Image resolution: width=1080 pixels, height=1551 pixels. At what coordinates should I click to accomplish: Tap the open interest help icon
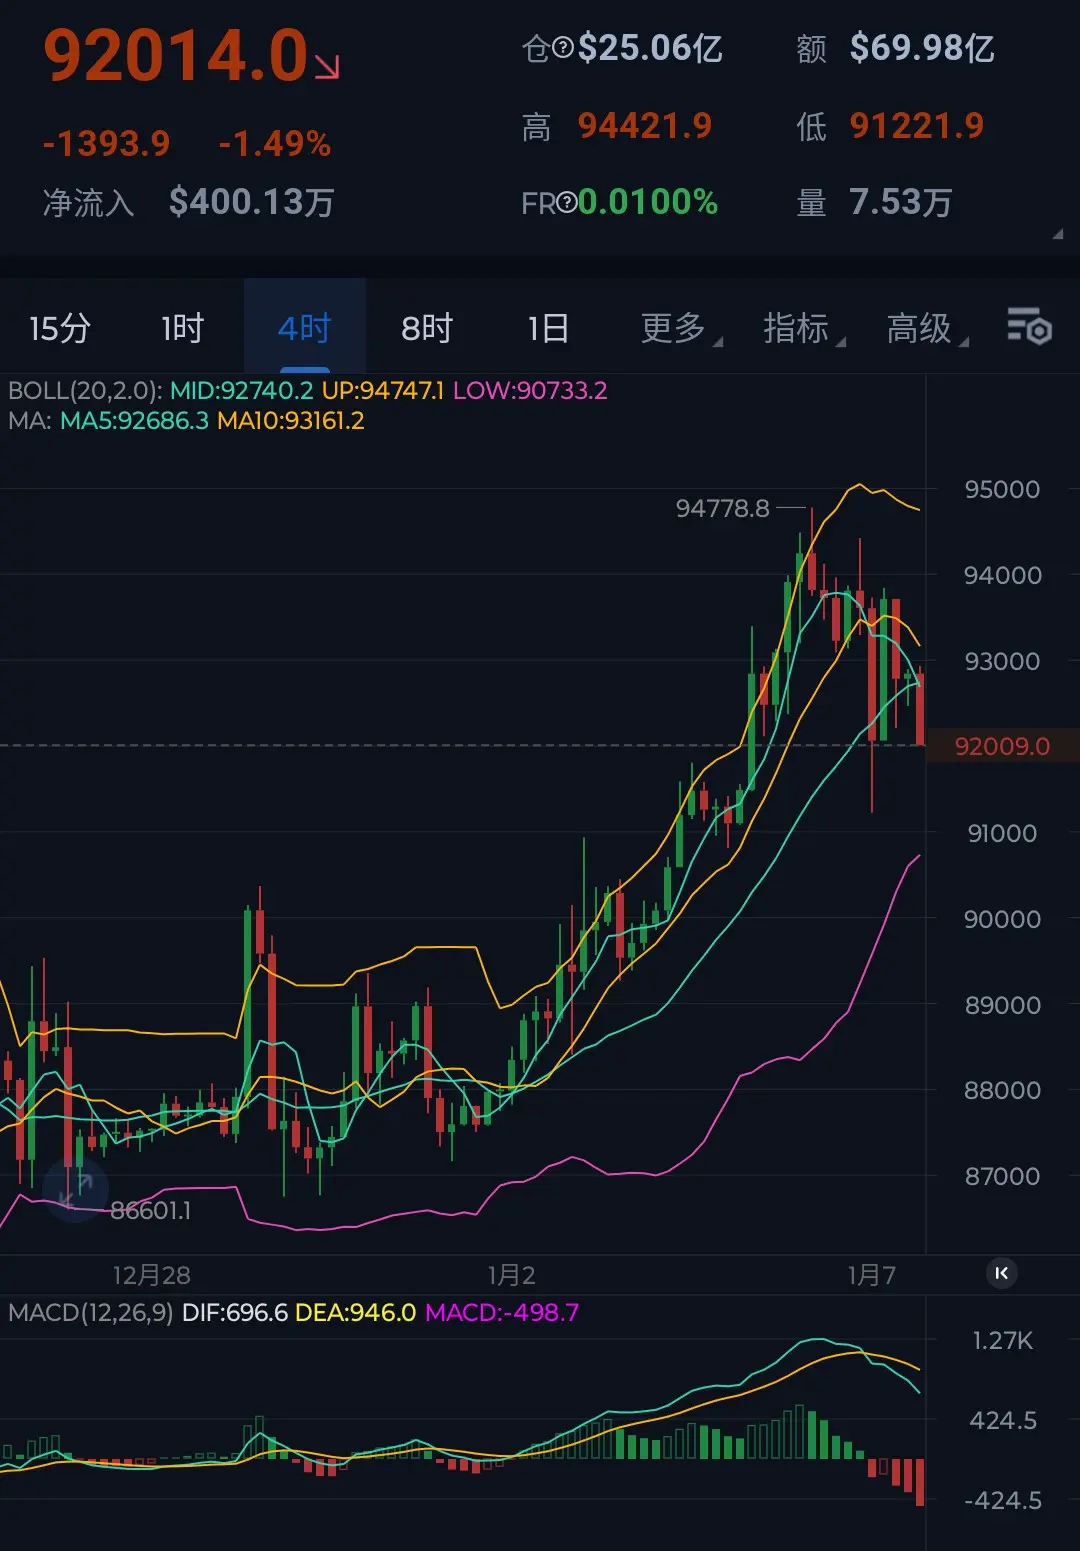pos(563,47)
